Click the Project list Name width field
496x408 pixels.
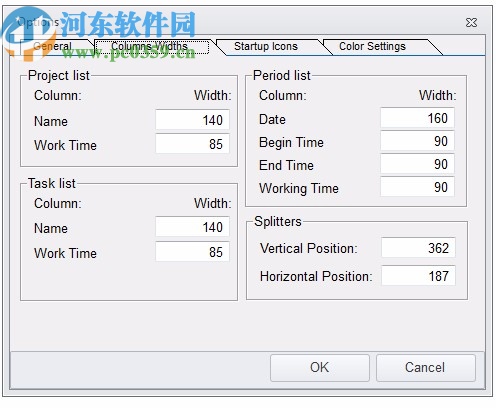click(192, 120)
